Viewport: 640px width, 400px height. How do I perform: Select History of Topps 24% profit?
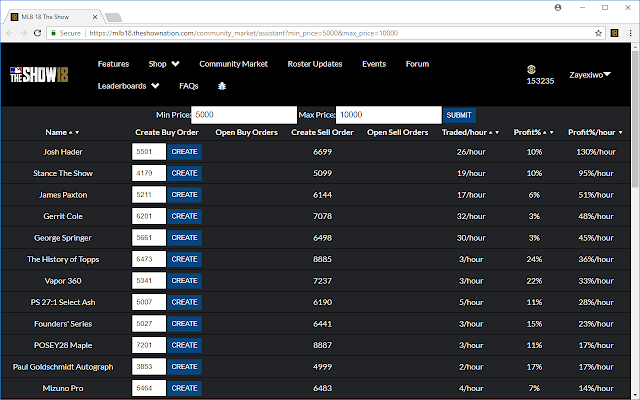pos(534,259)
